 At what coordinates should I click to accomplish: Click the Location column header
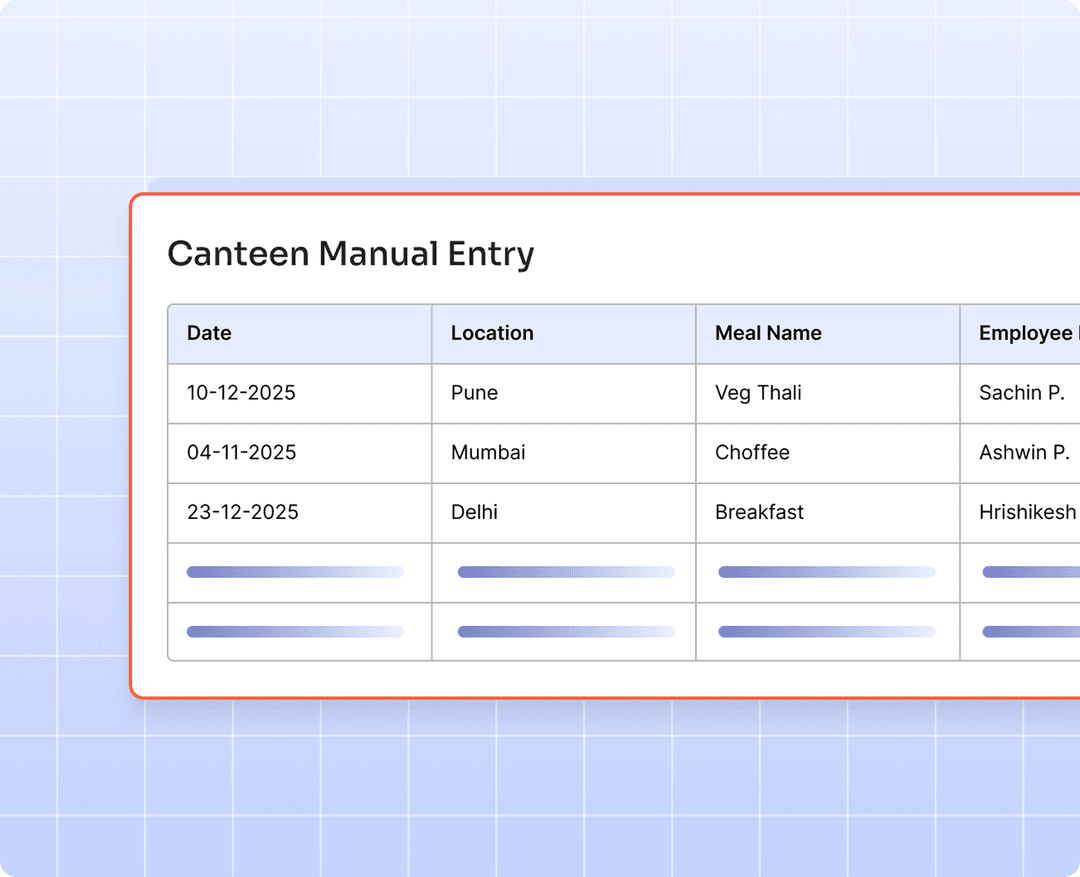point(563,333)
